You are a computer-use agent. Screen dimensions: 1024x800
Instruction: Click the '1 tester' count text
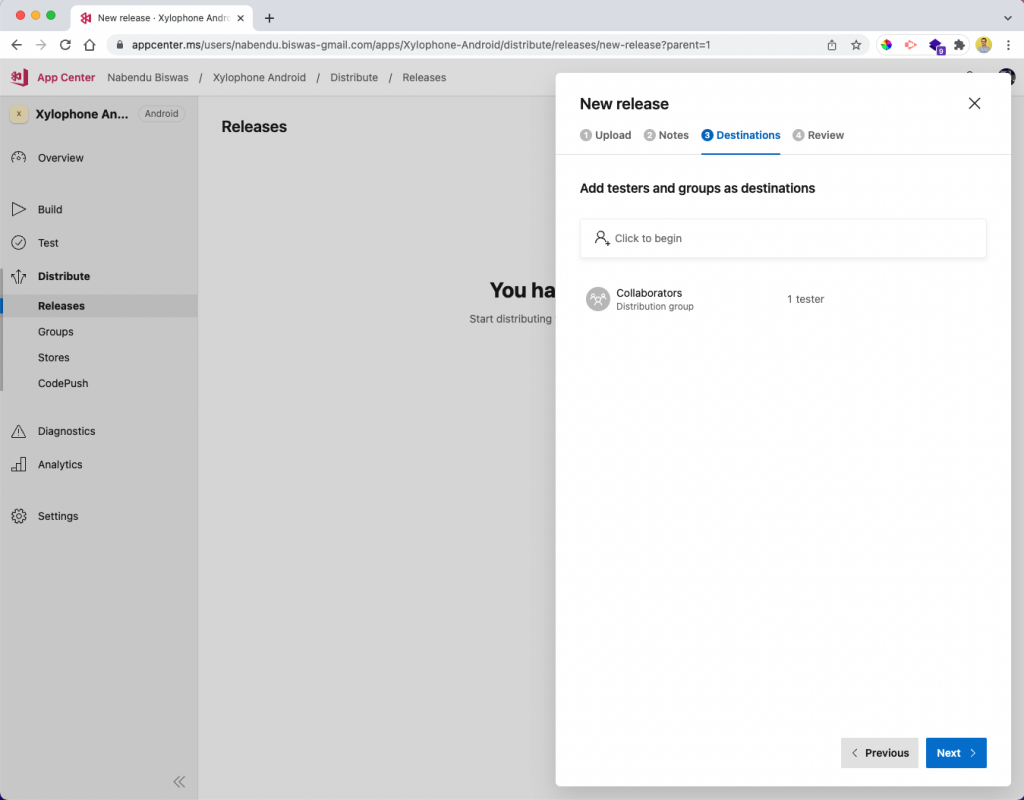pyautogui.click(x=805, y=299)
